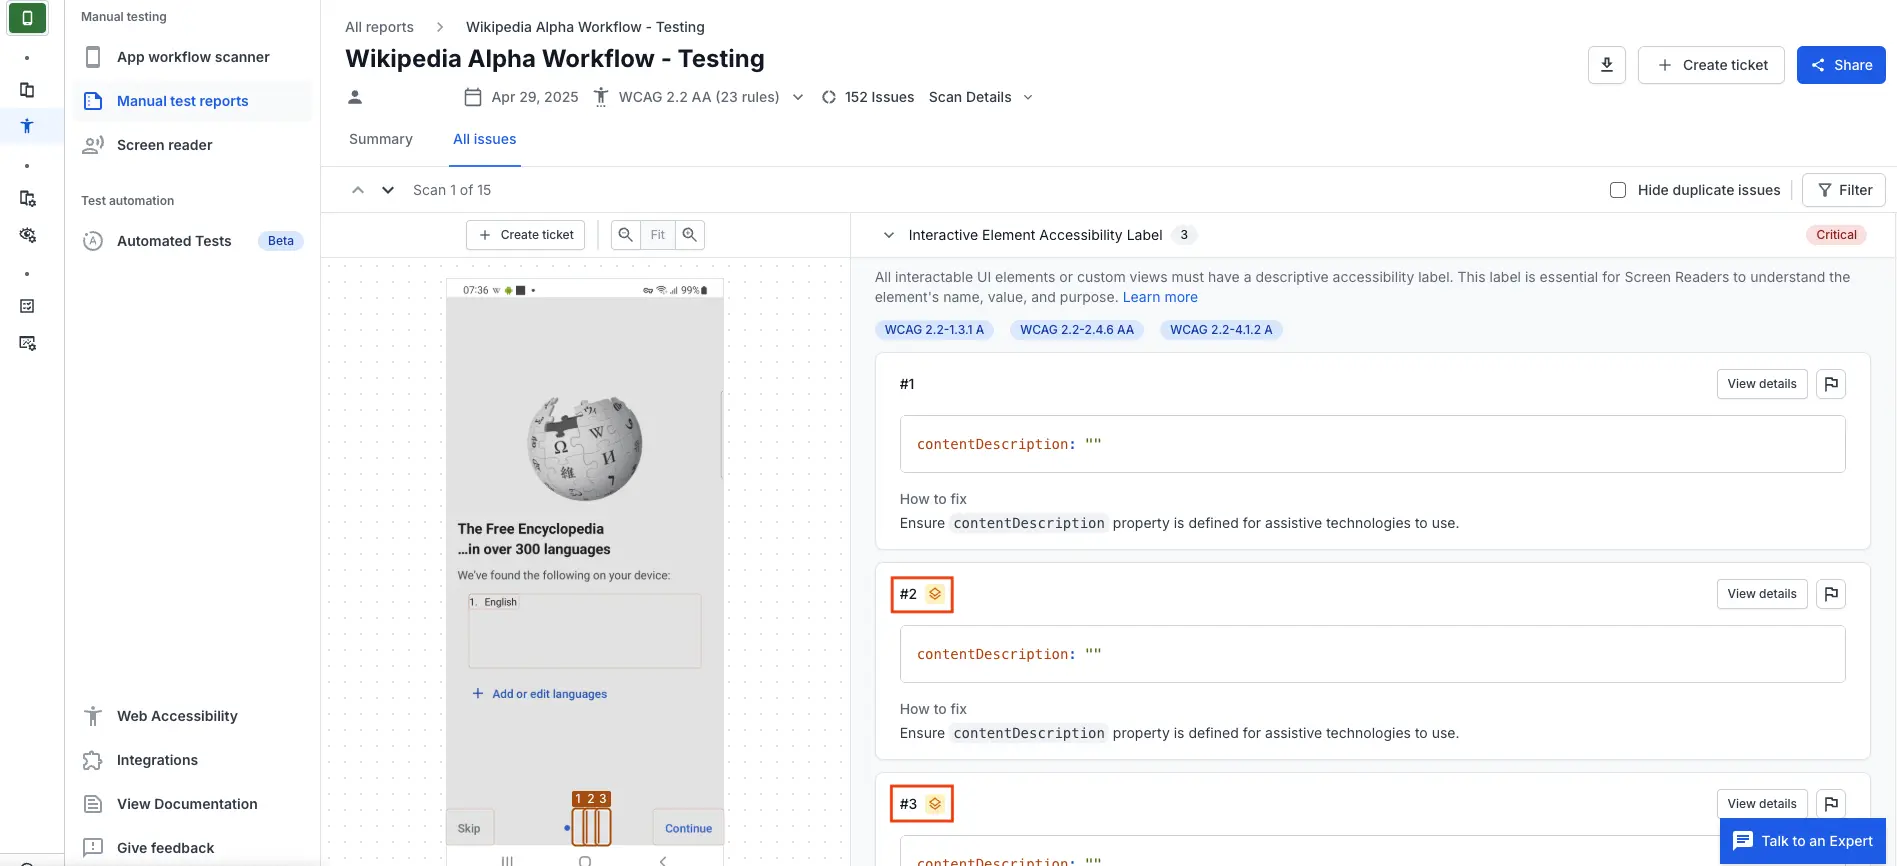Expand Scan Details dropdown
The height and width of the screenshot is (866, 1897).
(x=980, y=97)
